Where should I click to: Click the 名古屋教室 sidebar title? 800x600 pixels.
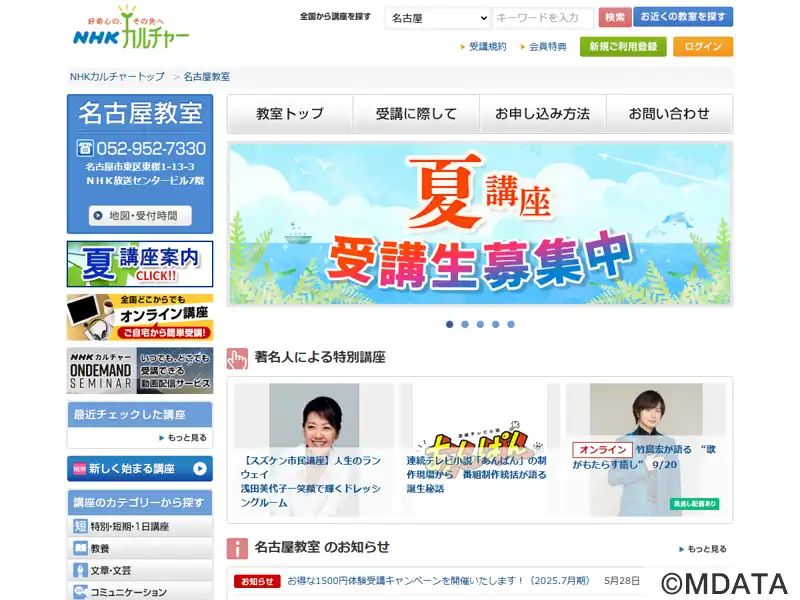[x=140, y=113]
